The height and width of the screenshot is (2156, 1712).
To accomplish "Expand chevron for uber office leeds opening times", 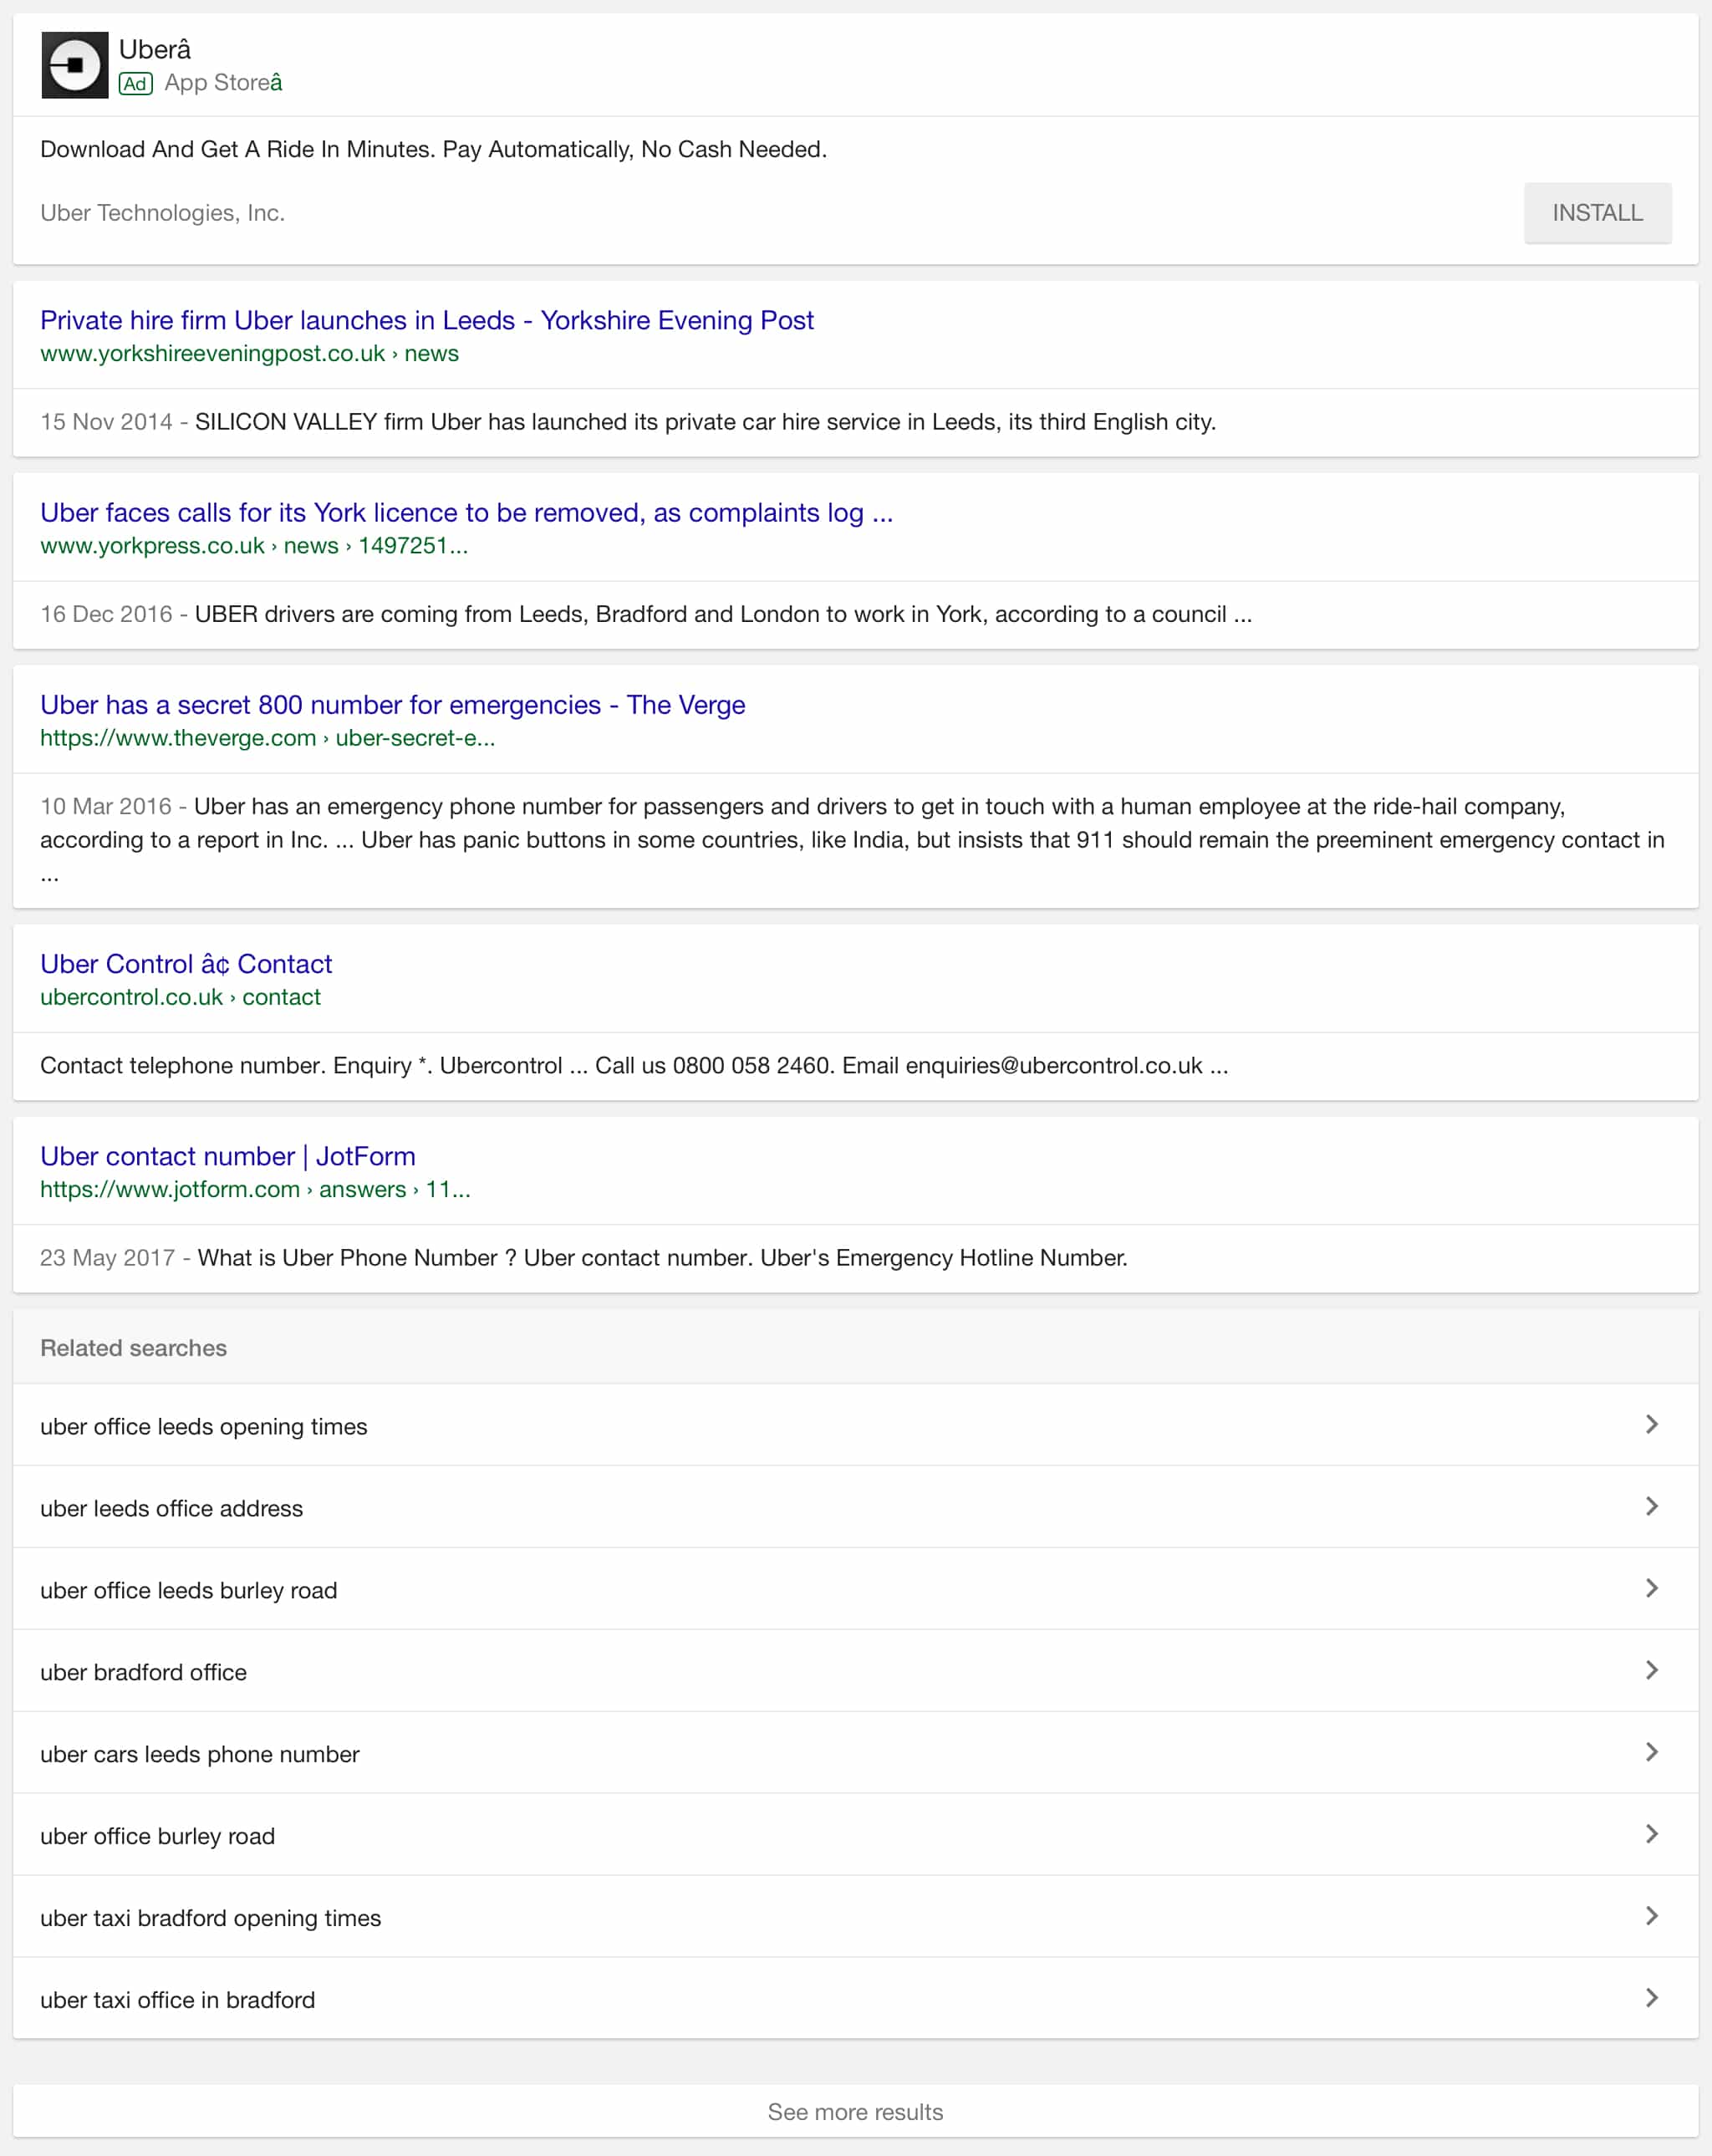I will (x=1651, y=1424).
